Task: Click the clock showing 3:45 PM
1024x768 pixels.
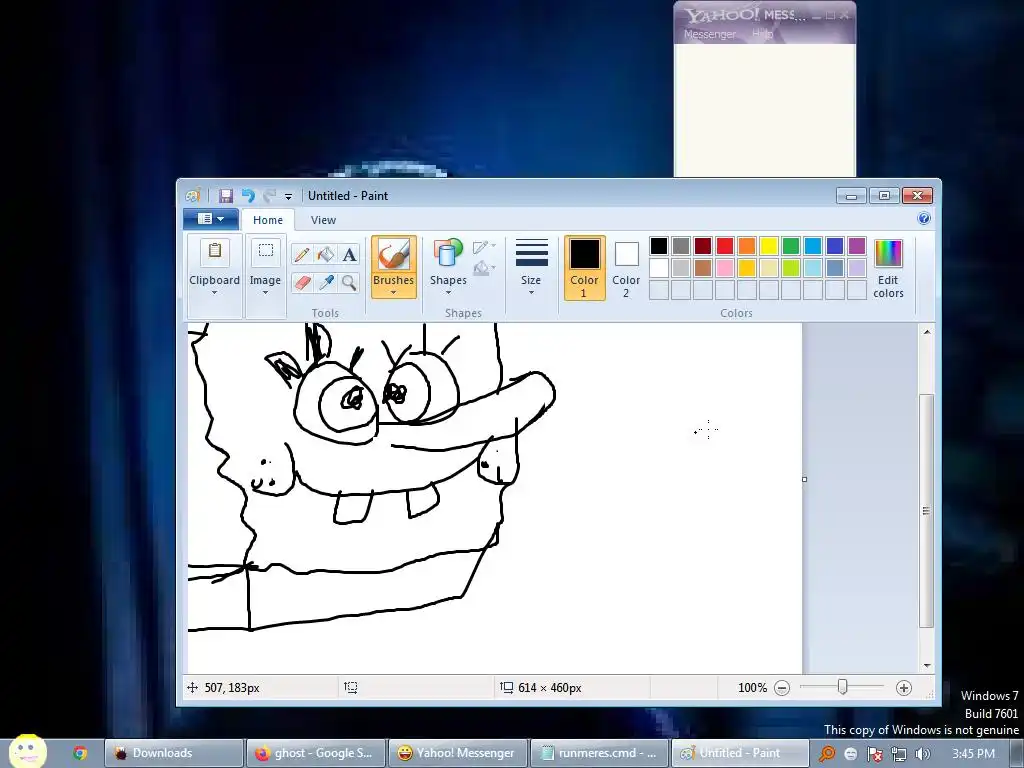Action: pyautogui.click(x=973, y=754)
